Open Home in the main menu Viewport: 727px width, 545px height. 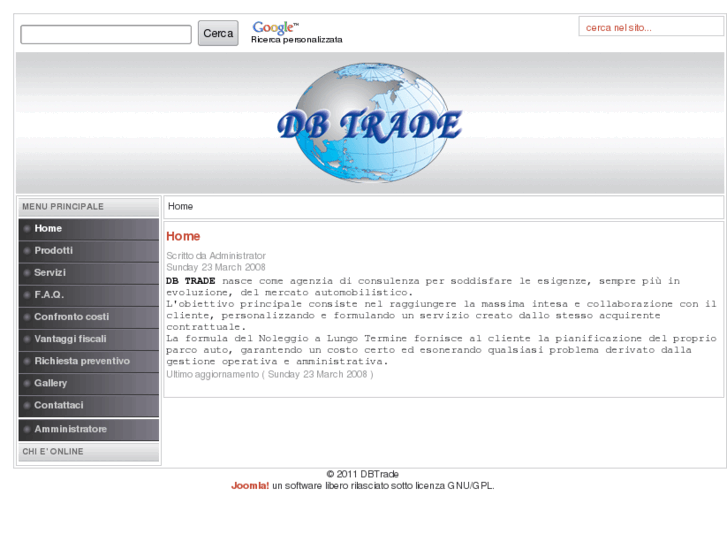(x=89, y=229)
